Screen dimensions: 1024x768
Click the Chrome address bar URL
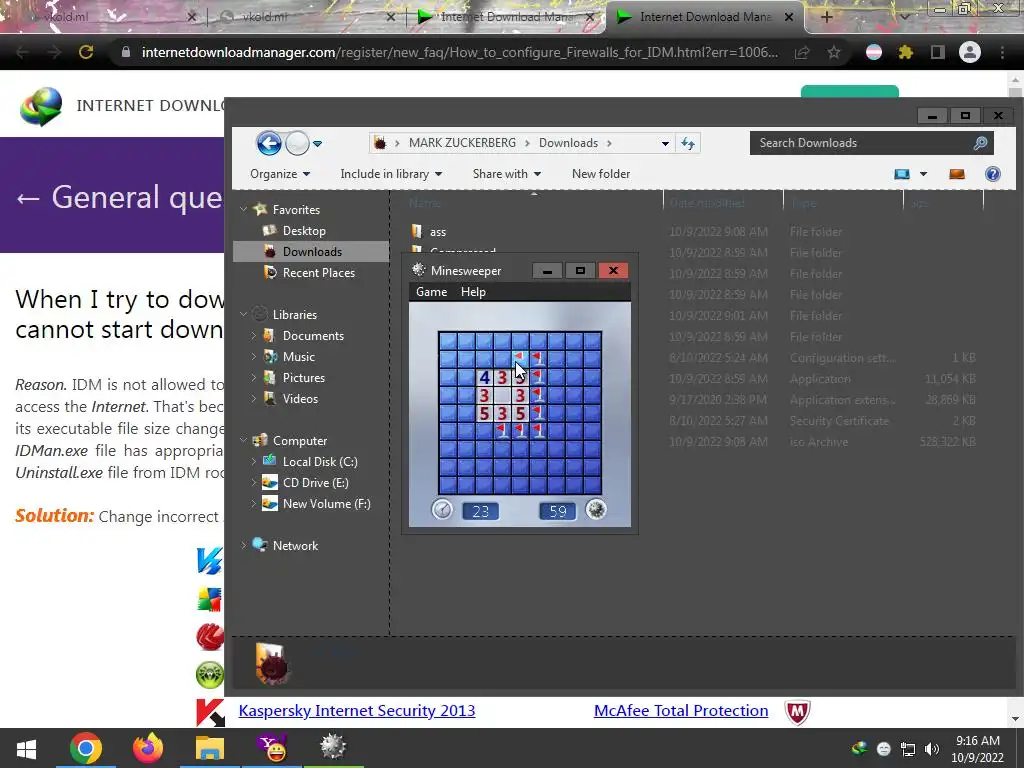point(460,52)
